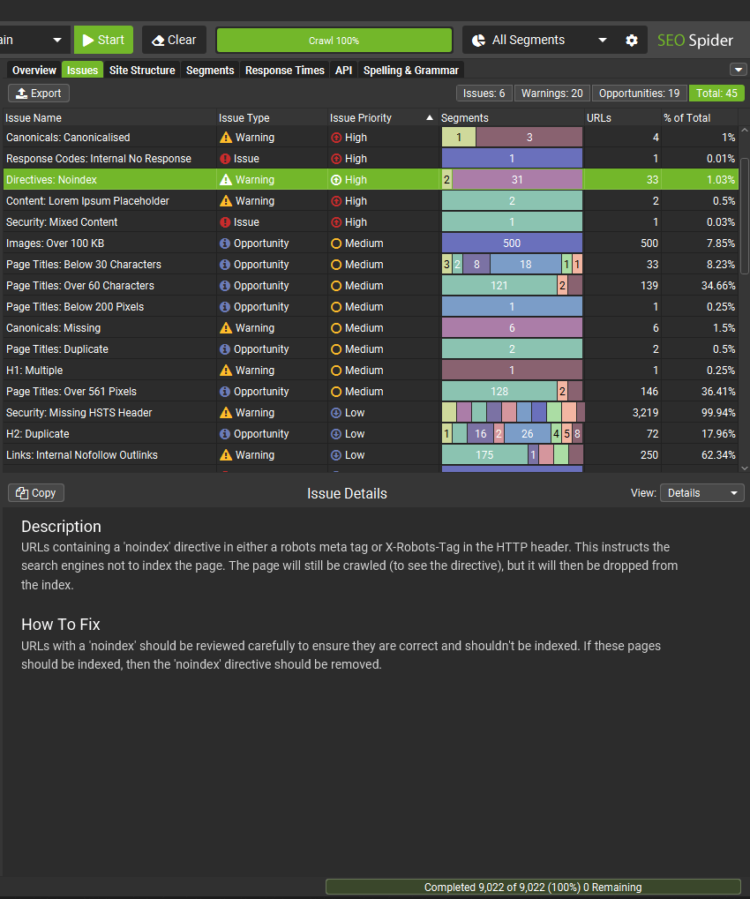Open the Spelling & Grammar tab

click(x=411, y=70)
